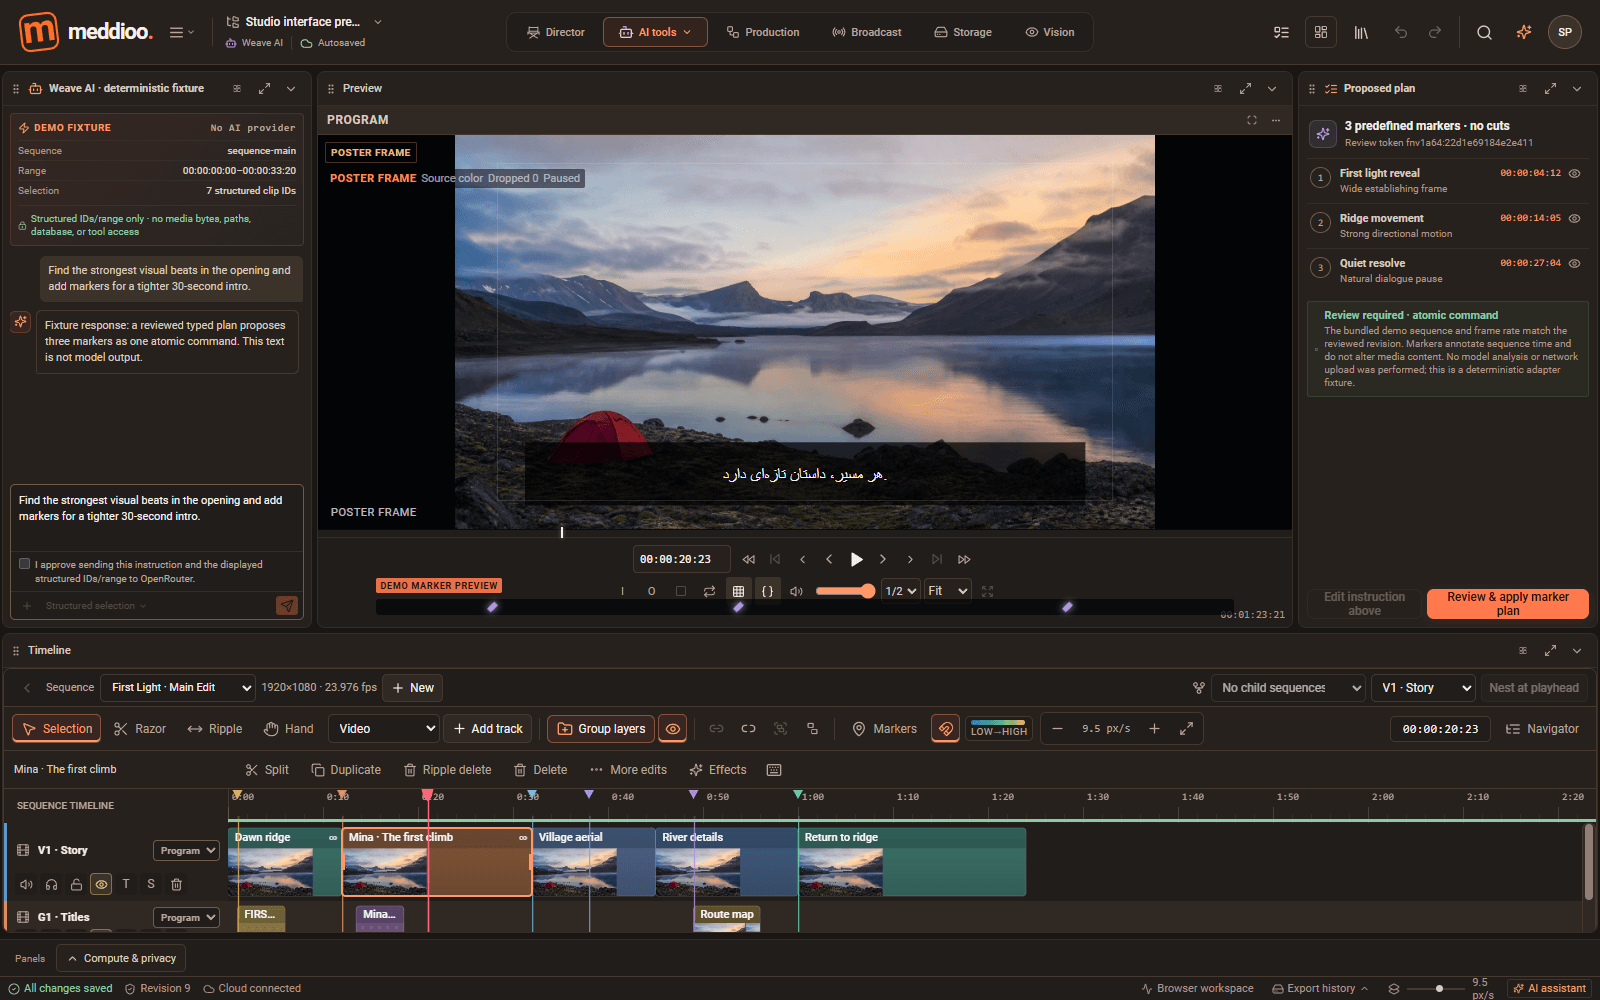Open the 1/2 preview resolution dropdown
Viewport: 1600px width, 1000px height.
pyautogui.click(x=900, y=591)
